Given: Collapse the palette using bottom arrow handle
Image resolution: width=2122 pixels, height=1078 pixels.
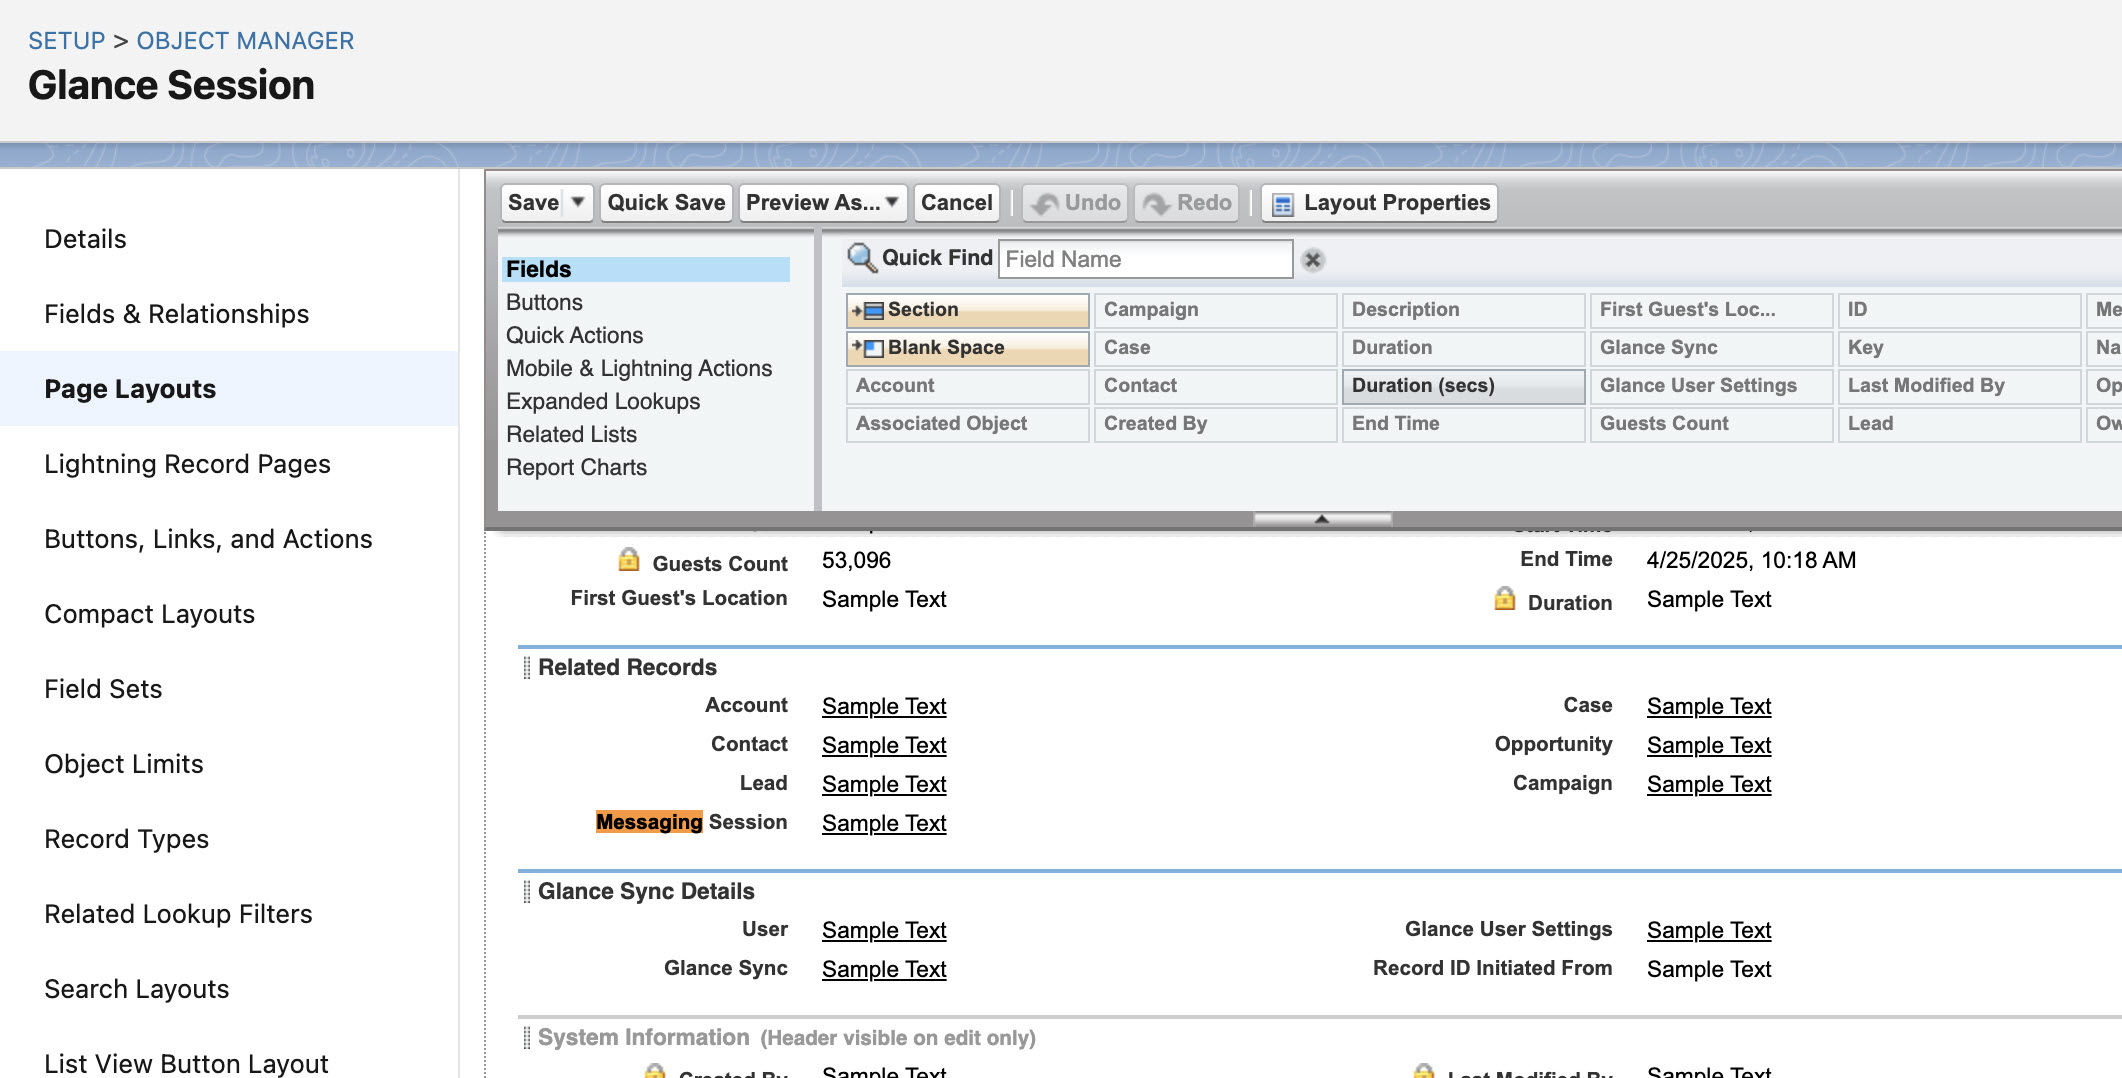Looking at the screenshot, I should 1322,519.
